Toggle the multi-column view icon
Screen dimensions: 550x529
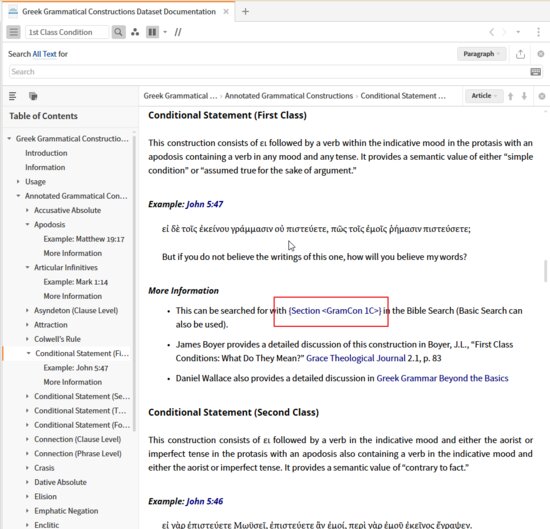point(152,32)
